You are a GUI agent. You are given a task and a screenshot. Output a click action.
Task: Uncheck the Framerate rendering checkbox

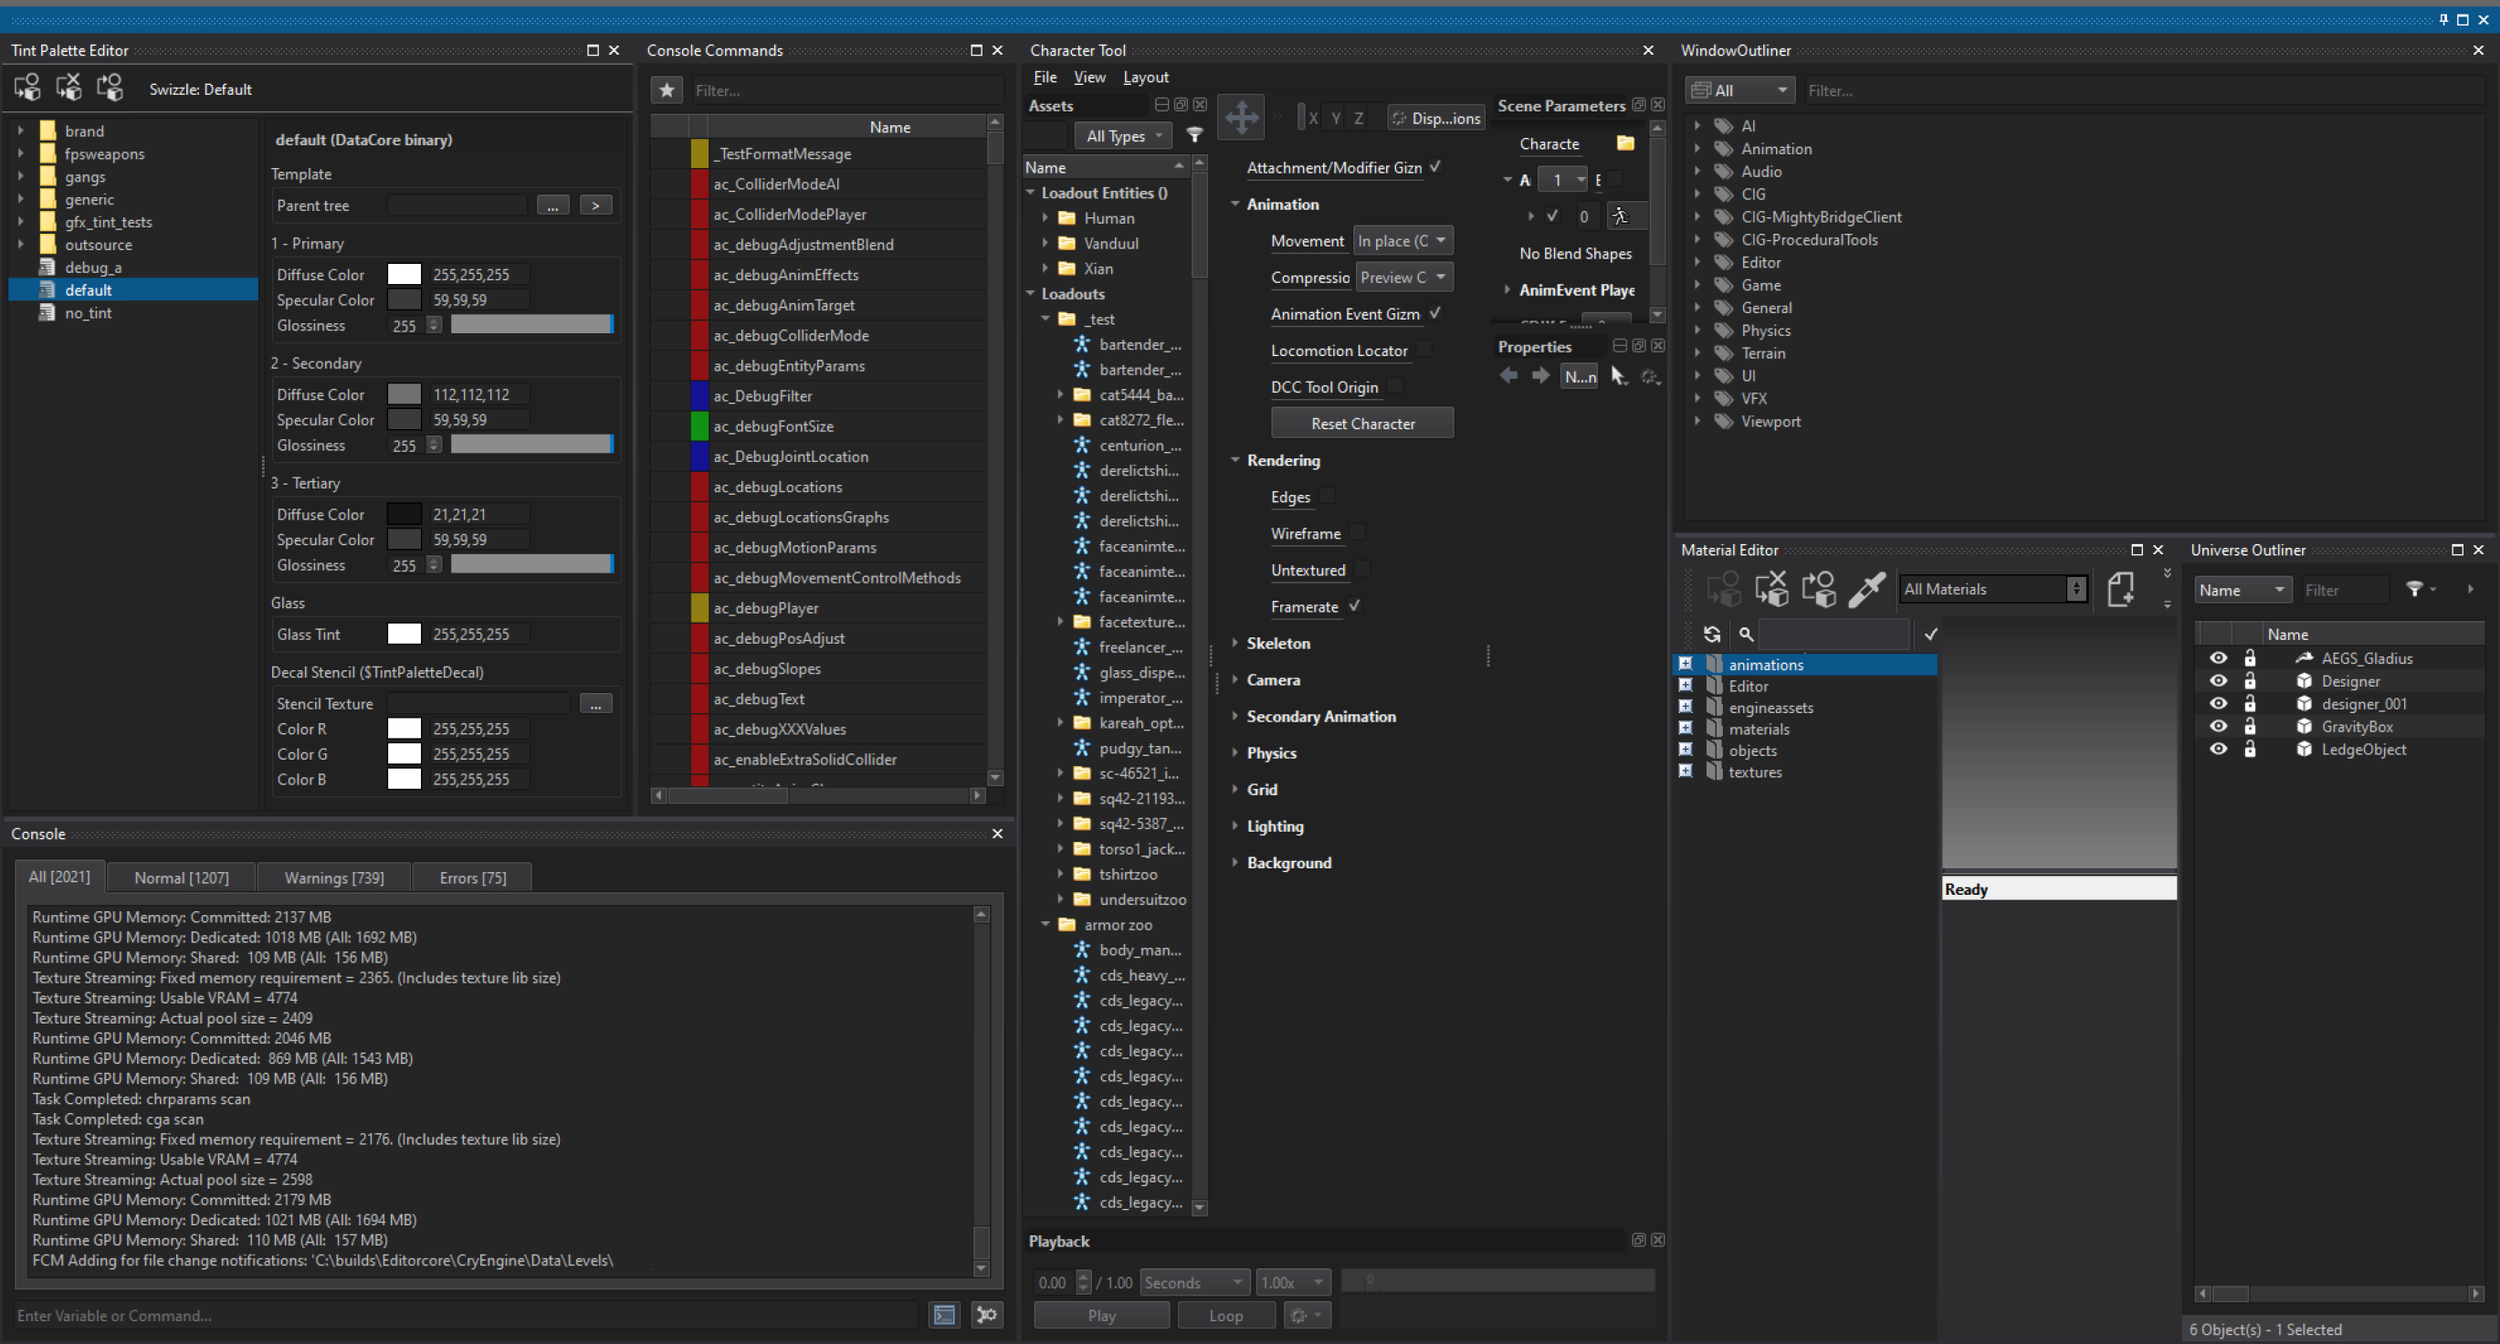[x=1355, y=606]
